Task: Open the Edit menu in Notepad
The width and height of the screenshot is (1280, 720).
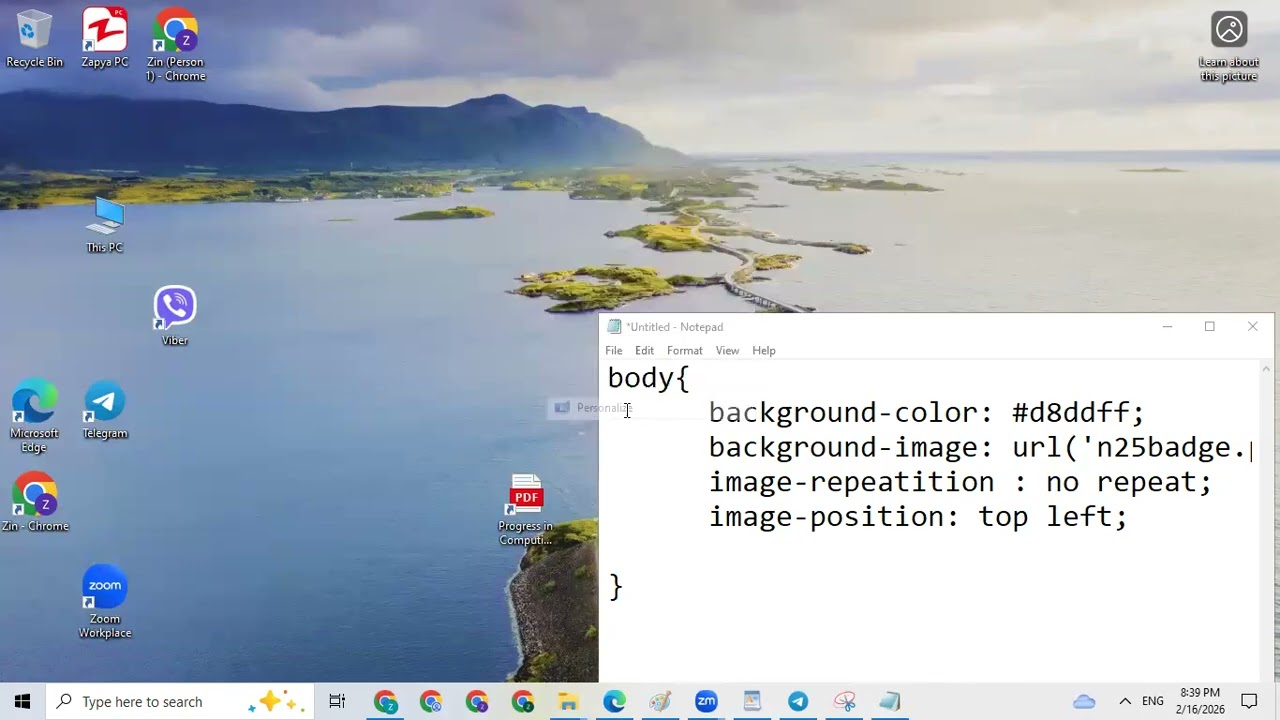Action: click(644, 350)
